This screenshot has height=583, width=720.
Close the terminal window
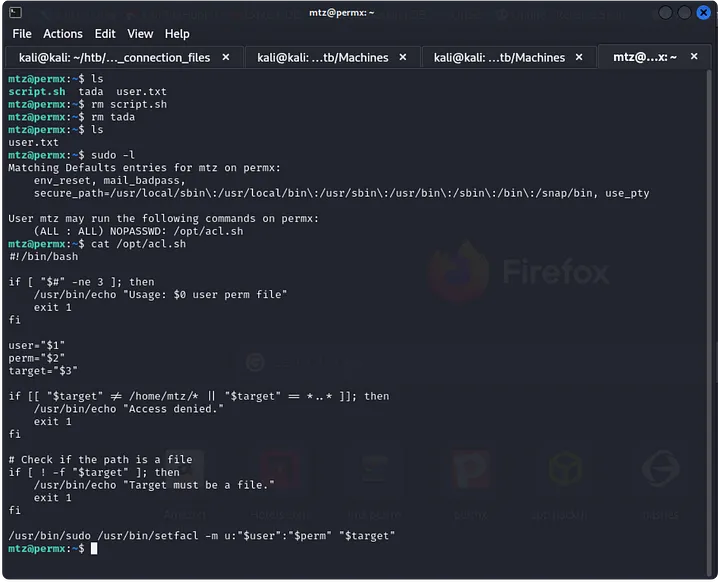pos(704,13)
